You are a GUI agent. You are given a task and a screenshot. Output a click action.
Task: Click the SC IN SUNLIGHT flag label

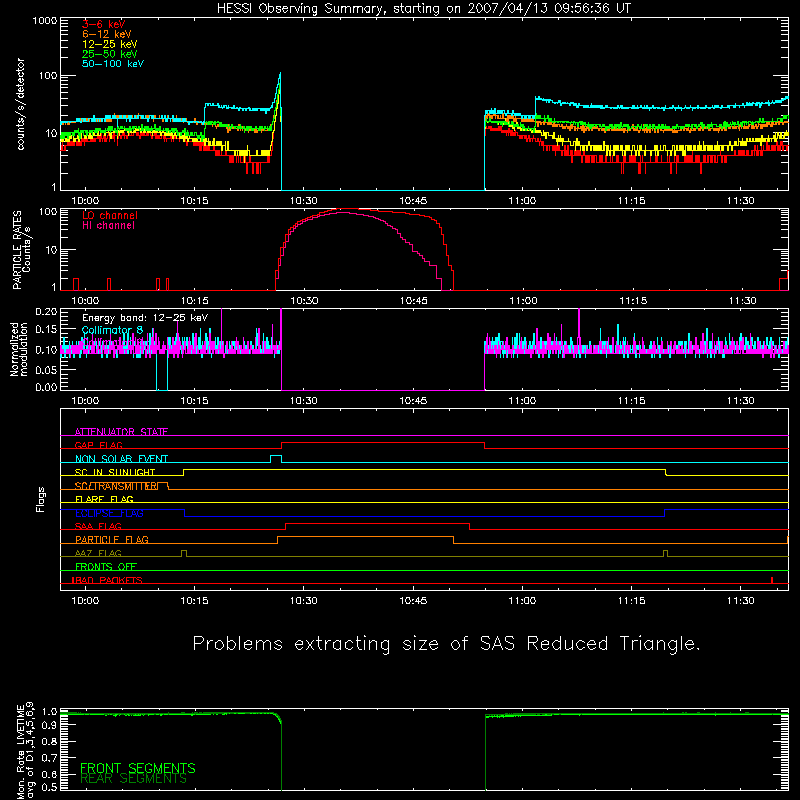pos(115,472)
